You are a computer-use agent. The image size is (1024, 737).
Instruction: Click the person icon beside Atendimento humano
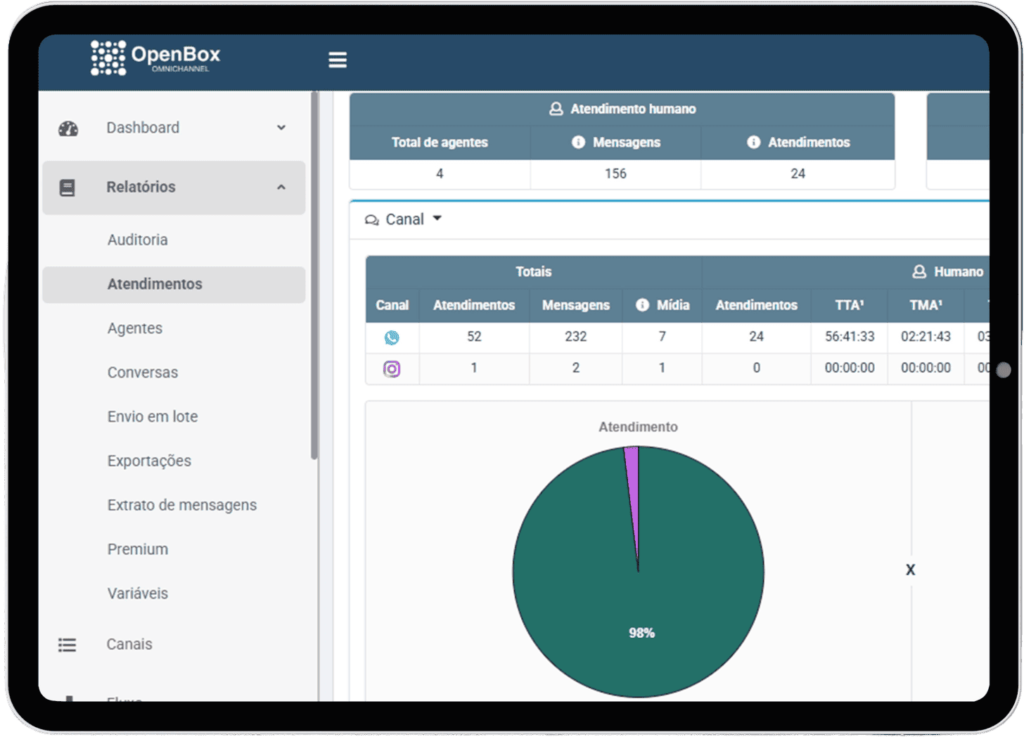click(556, 109)
